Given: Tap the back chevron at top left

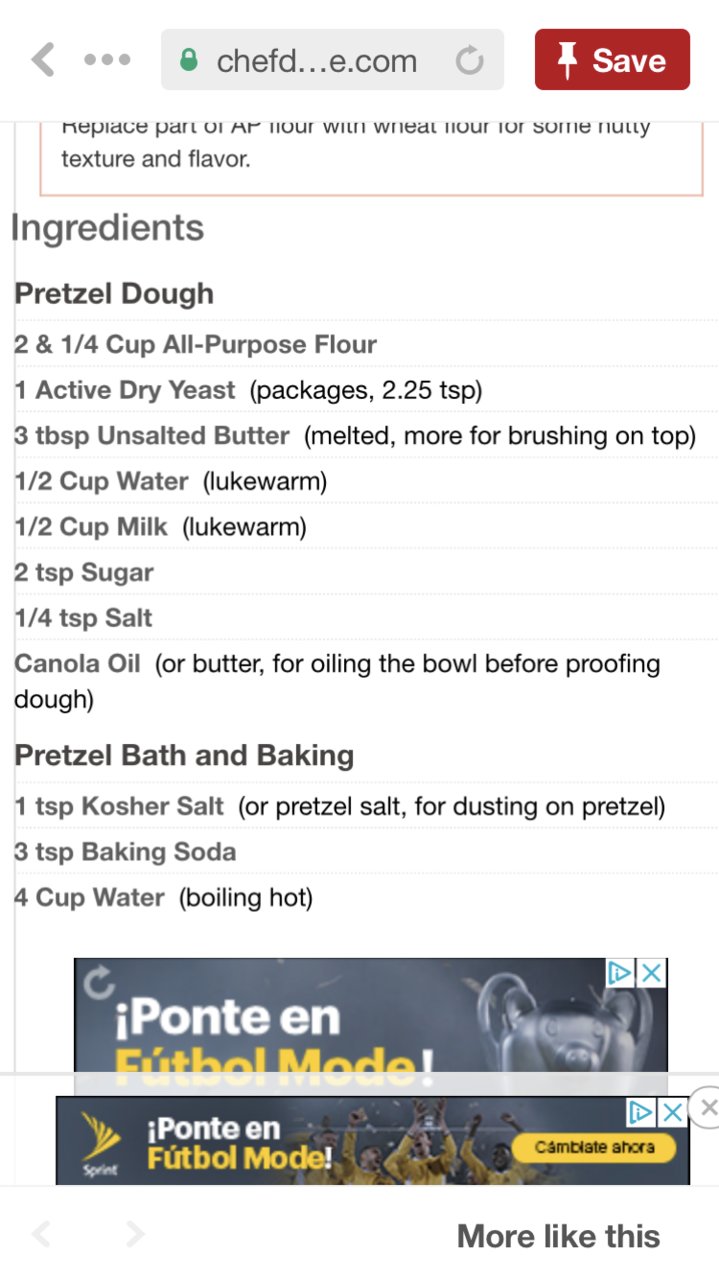Looking at the screenshot, I should [43, 60].
